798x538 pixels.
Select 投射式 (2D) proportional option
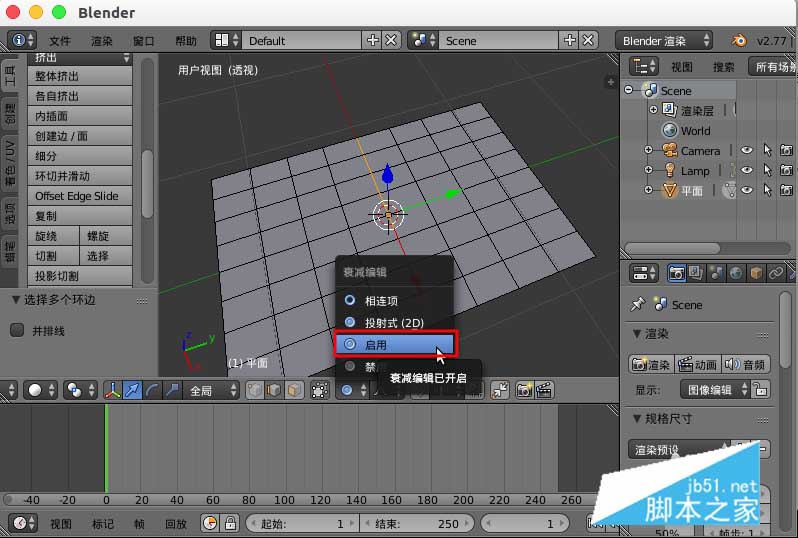click(x=394, y=323)
